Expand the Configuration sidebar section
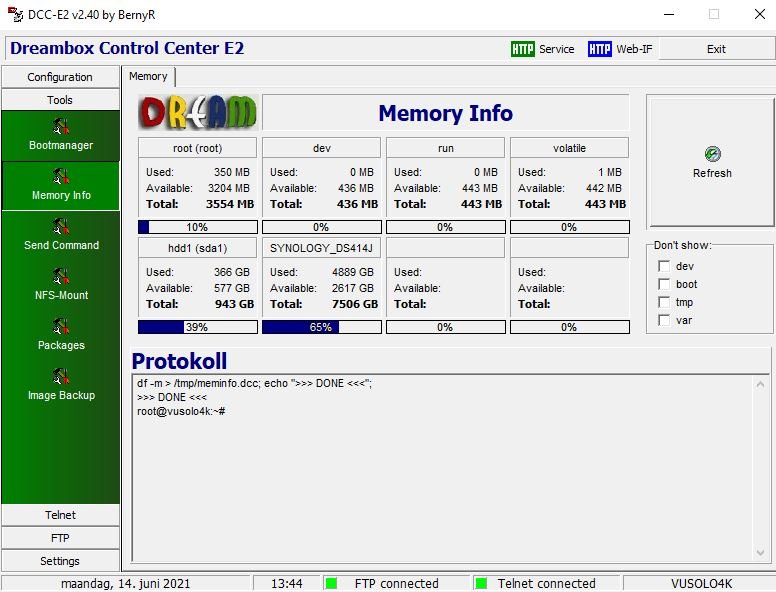Screen dimensions: 776x592 60,77
